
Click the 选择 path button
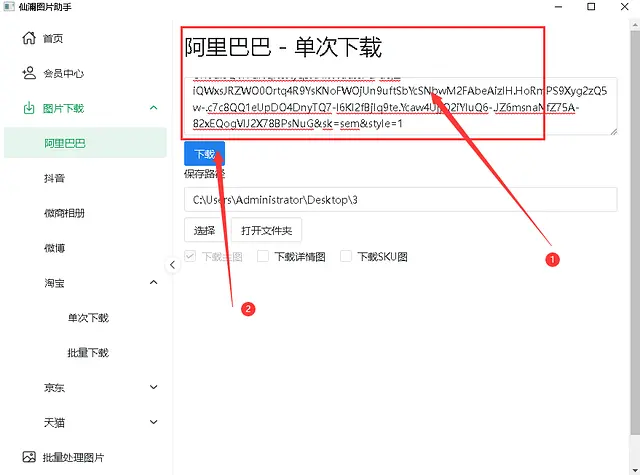[x=204, y=230]
